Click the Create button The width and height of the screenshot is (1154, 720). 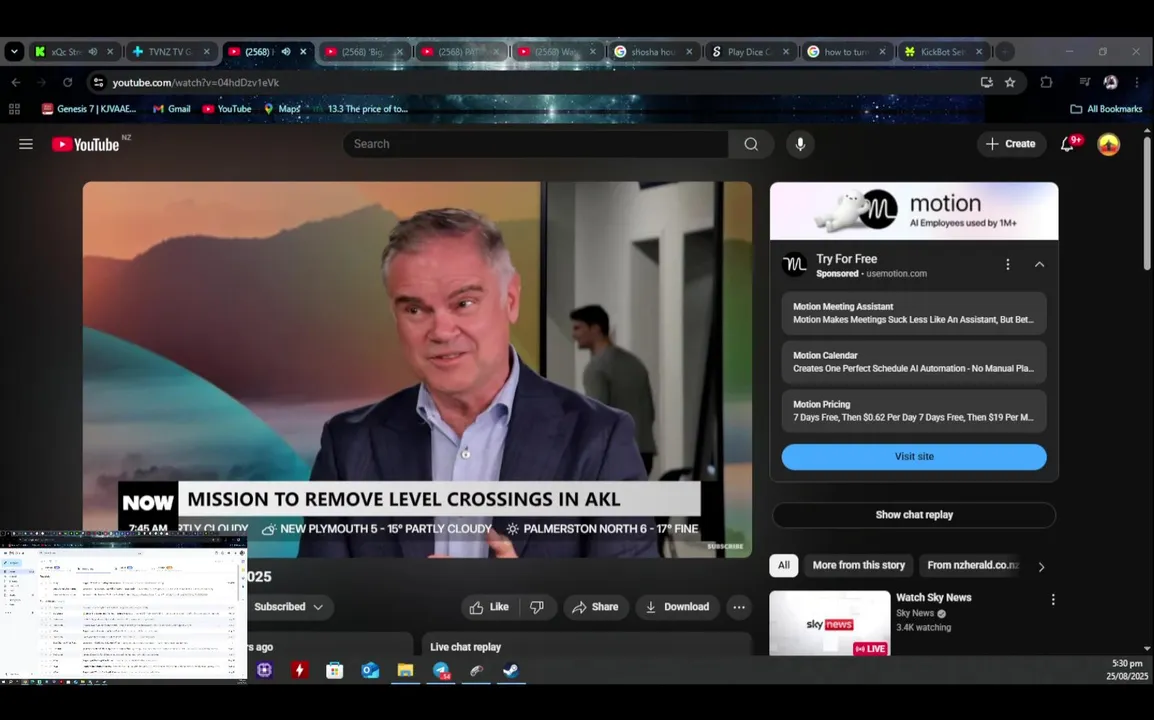1011,144
